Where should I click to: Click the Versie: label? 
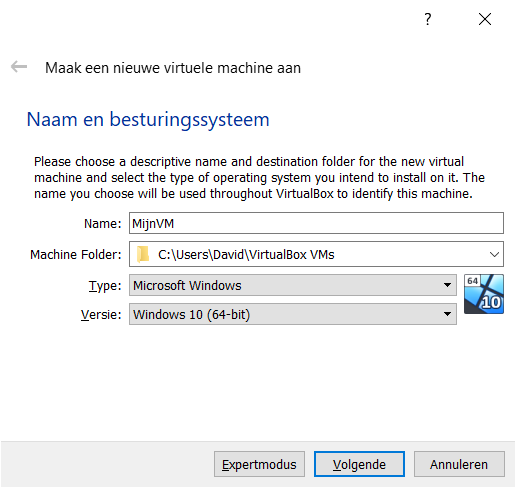pos(101,315)
